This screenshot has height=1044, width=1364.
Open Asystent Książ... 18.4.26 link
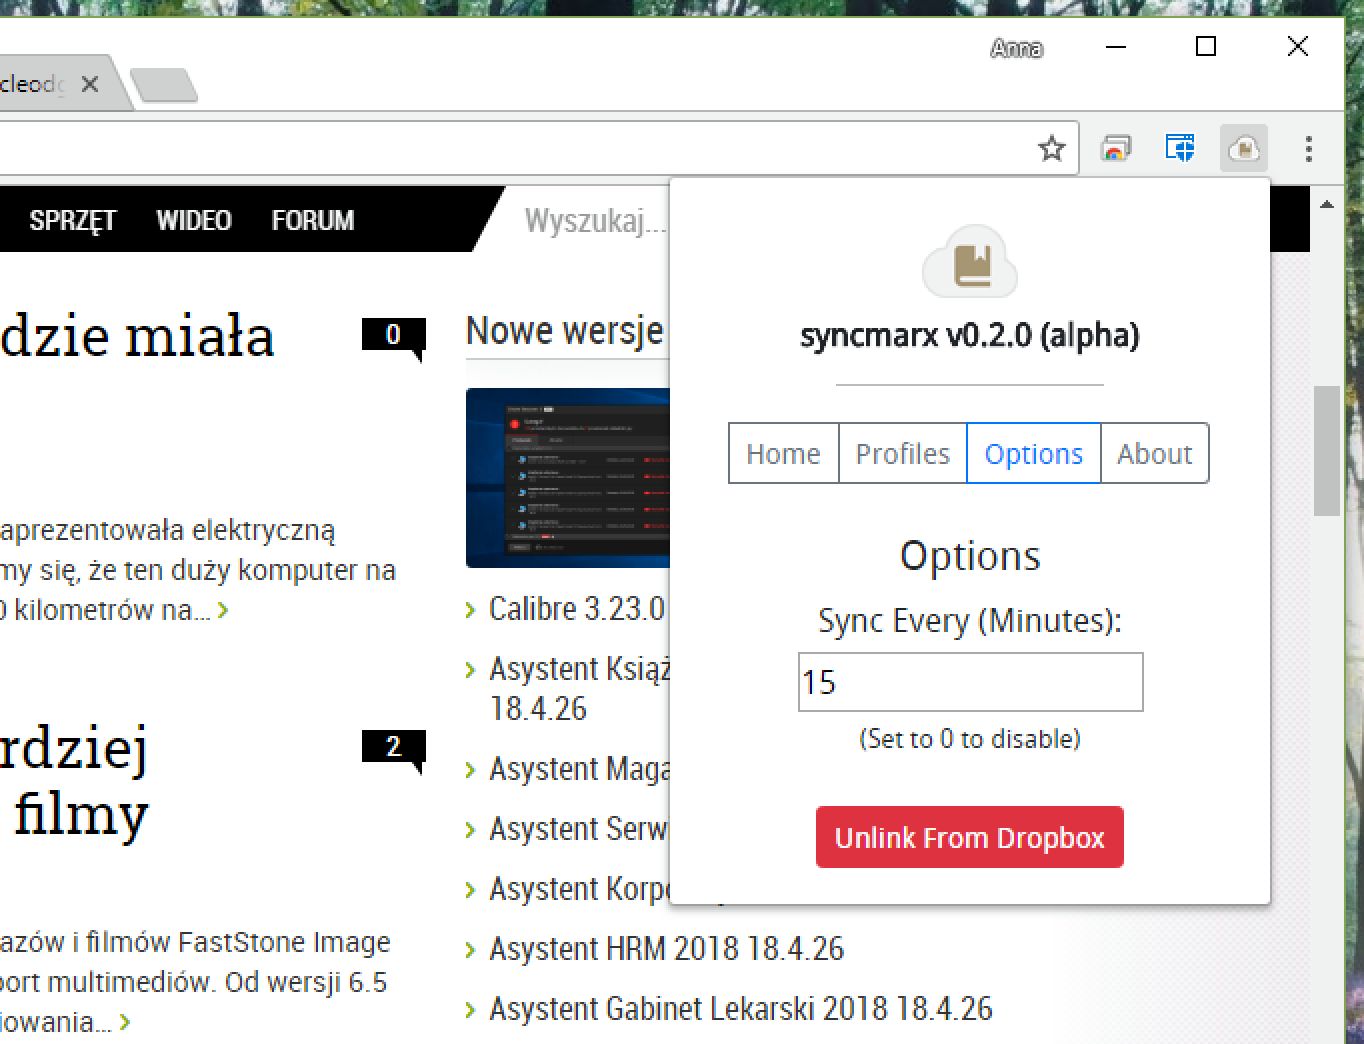(579, 688)
